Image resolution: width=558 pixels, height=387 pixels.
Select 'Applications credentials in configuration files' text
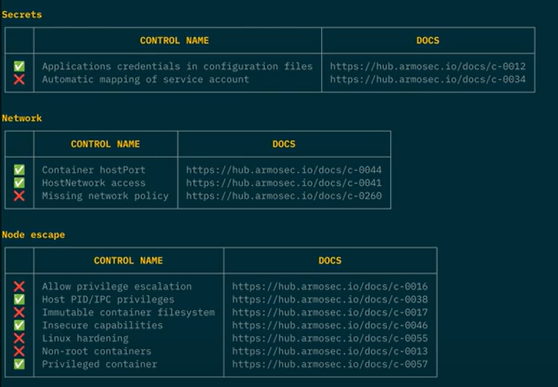click(x=177, y=66)
